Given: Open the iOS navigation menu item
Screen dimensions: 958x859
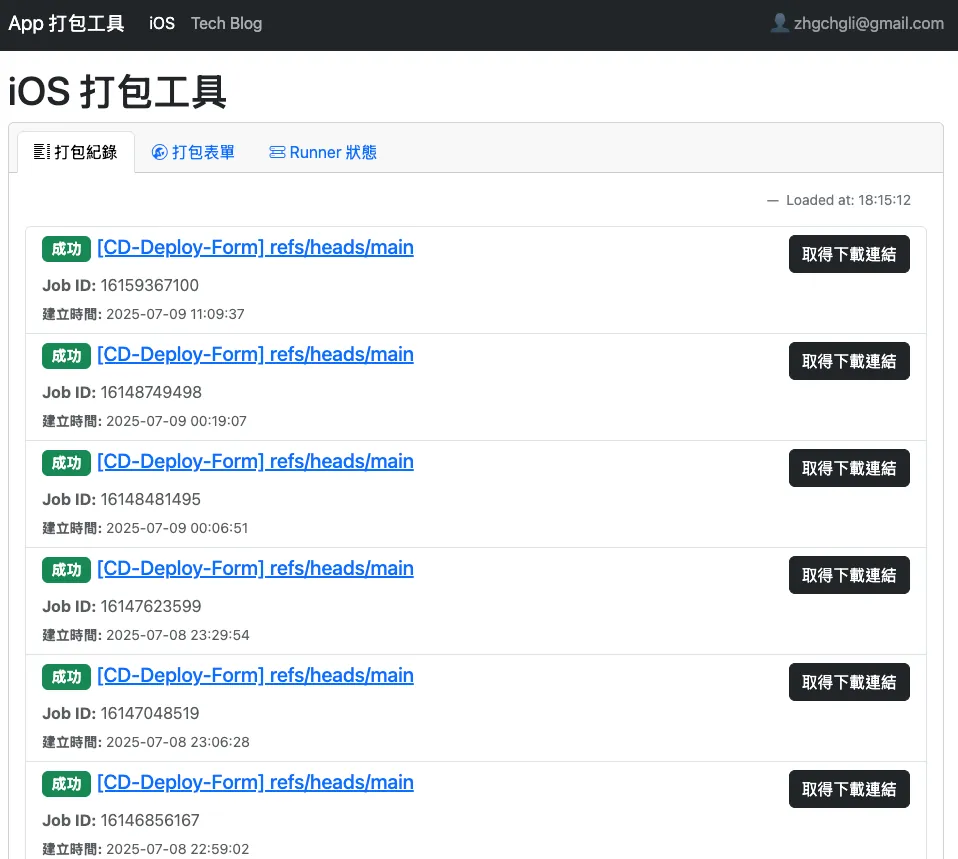Looking at the screenshot, I should pyautogui.click(x=162, y=23).
